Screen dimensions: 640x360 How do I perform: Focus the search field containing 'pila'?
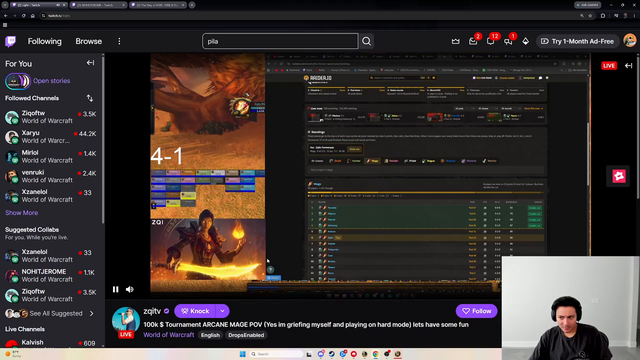coord(280,41)
